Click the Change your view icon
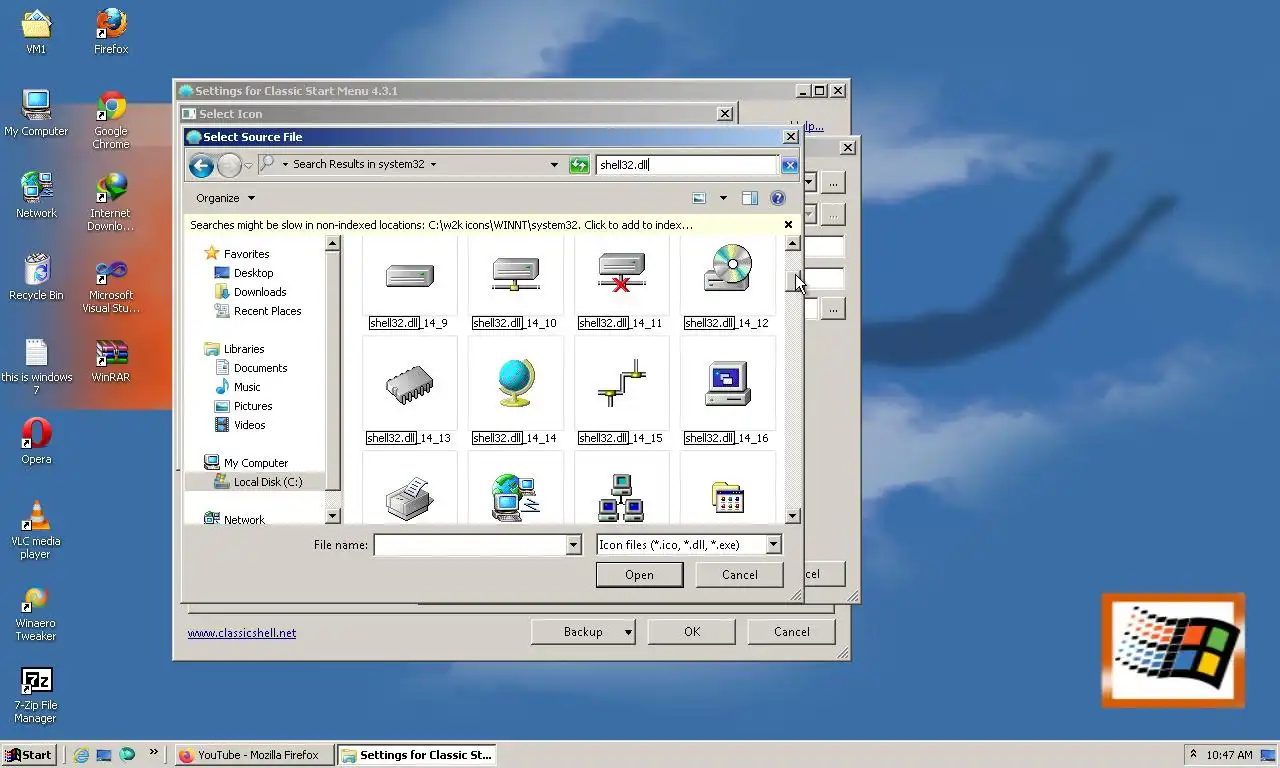 point(699,198)
